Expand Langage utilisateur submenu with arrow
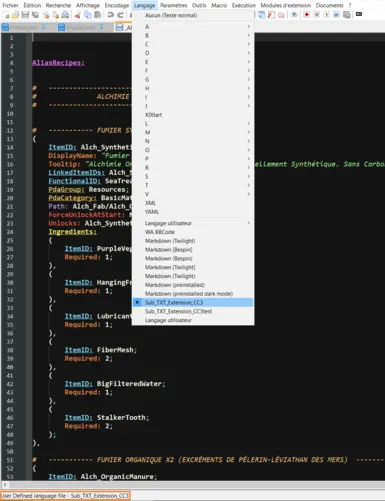 pyautogui.click(x=193, y=223)
